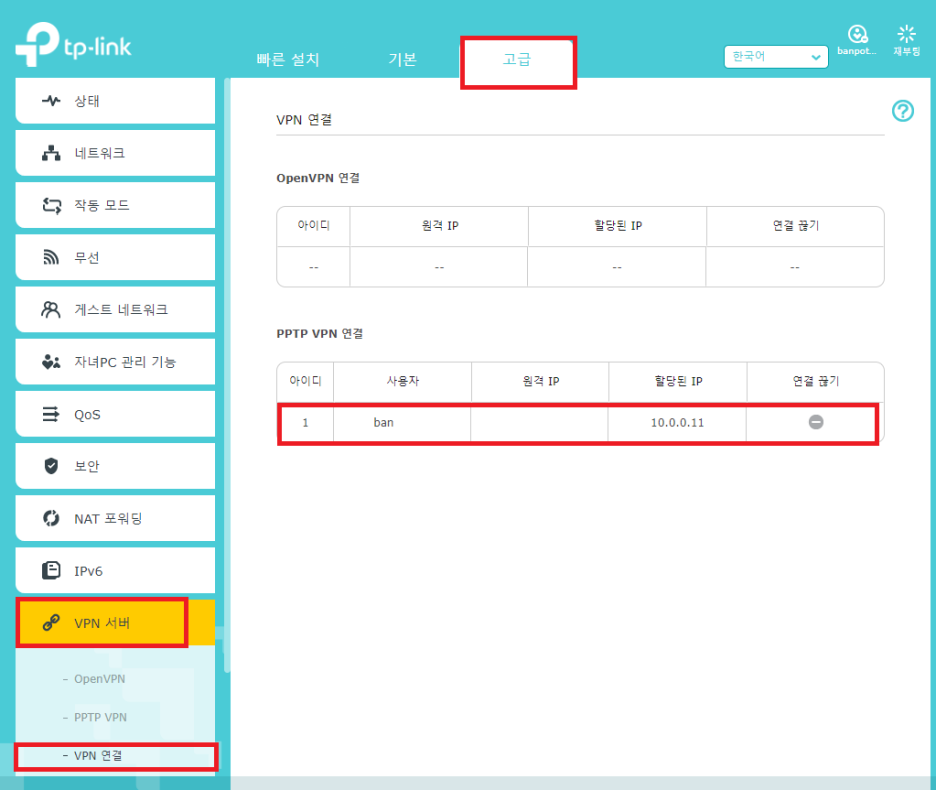Open the OpenVPN submenu item
This screenshot has width=936, height=790.
tap(99, 679)
